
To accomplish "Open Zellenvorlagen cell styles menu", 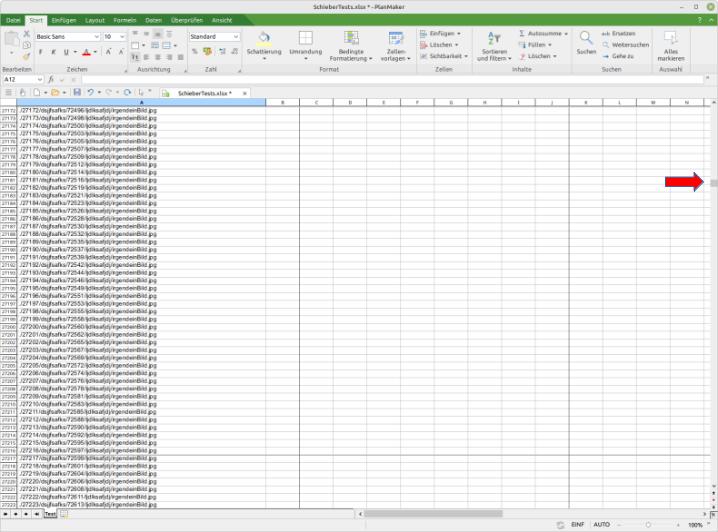I will pos(396,46).
